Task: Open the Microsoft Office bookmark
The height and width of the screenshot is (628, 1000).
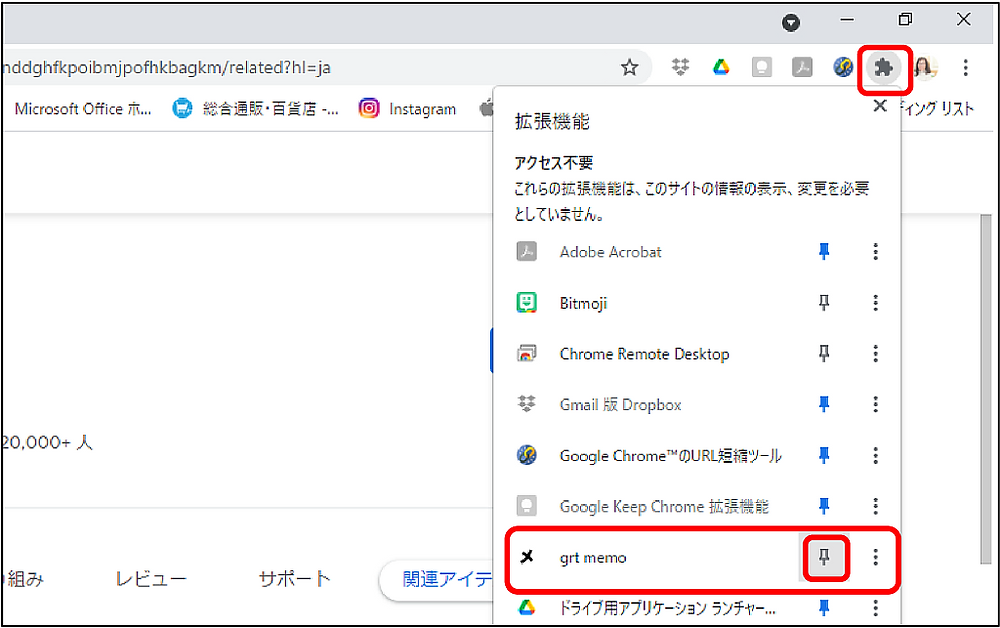Action: coord(82,109)
